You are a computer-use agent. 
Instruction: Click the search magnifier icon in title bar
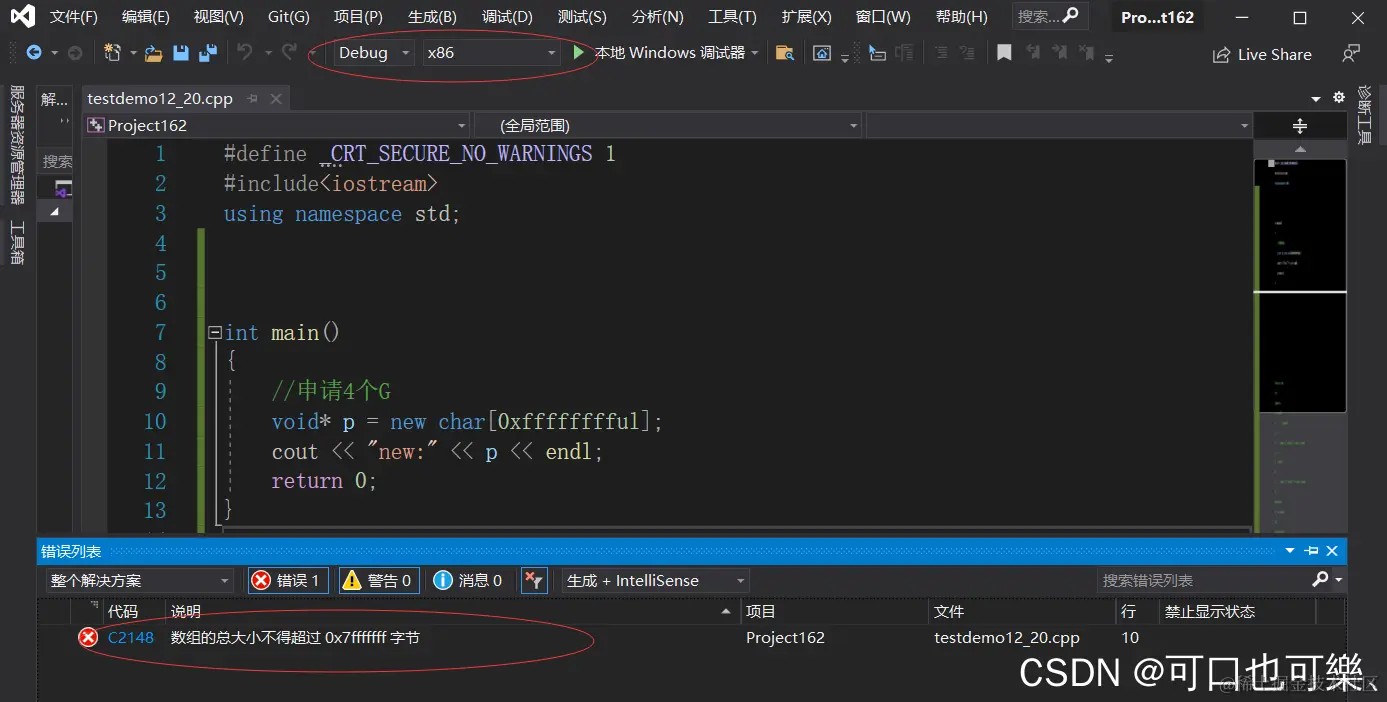coord(1071,15)
